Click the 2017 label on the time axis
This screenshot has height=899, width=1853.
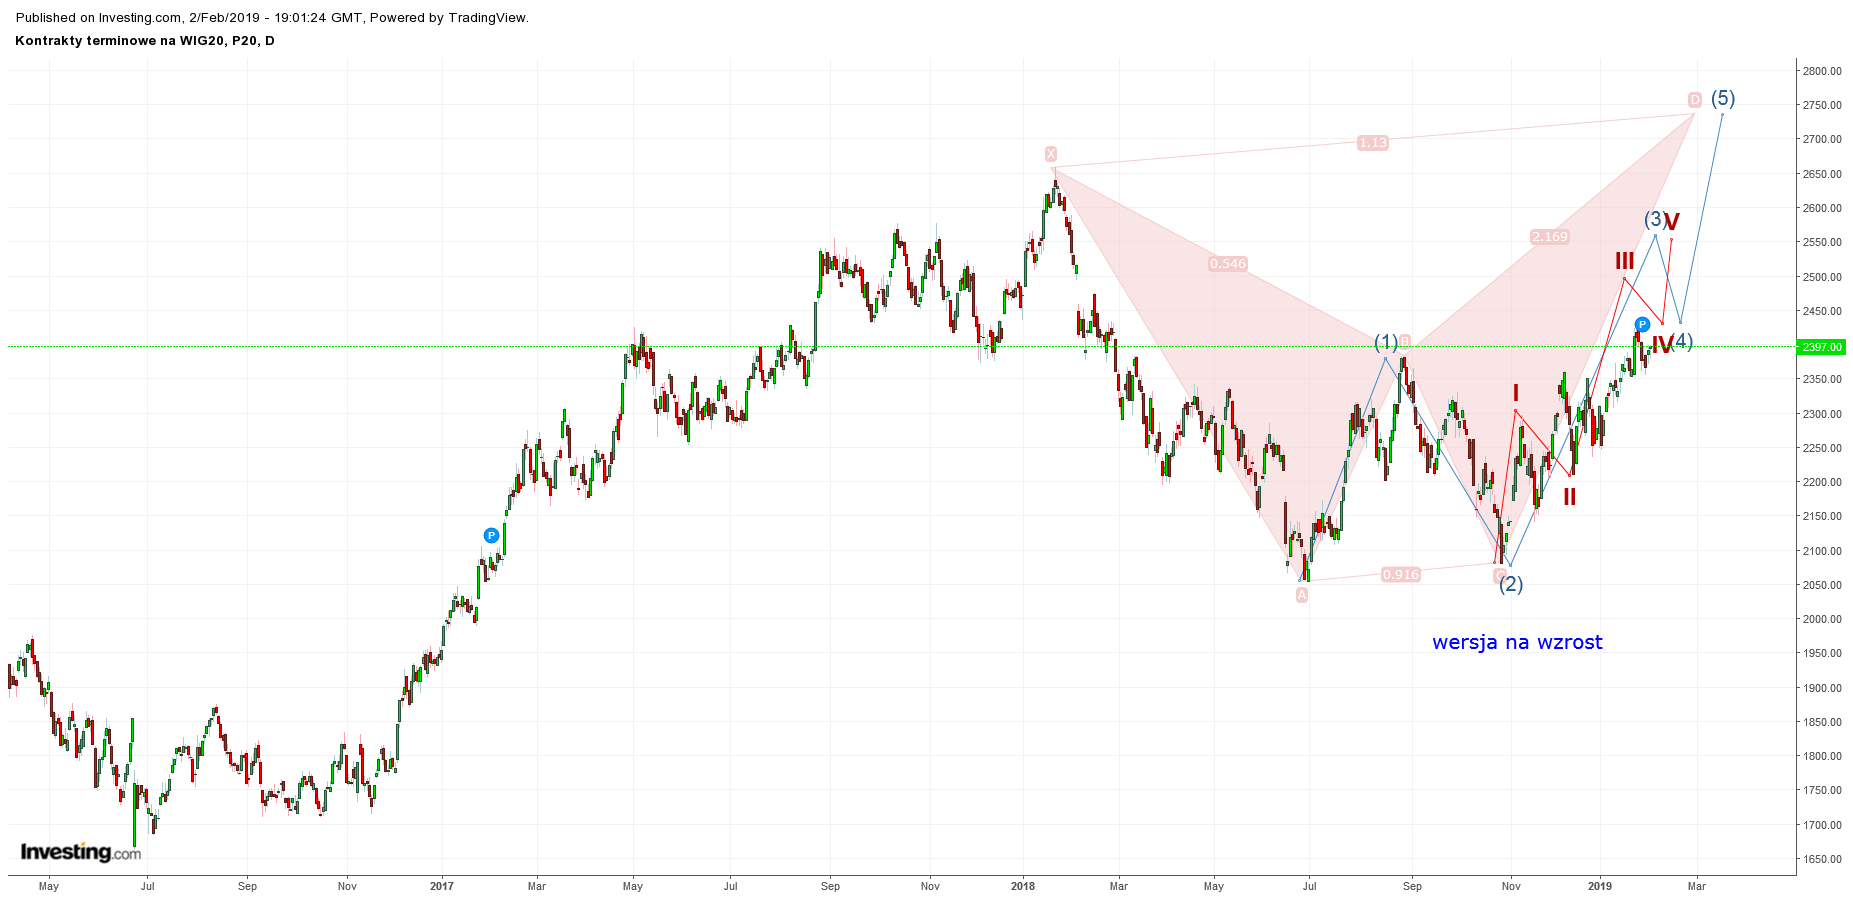[x=442, y=886]
